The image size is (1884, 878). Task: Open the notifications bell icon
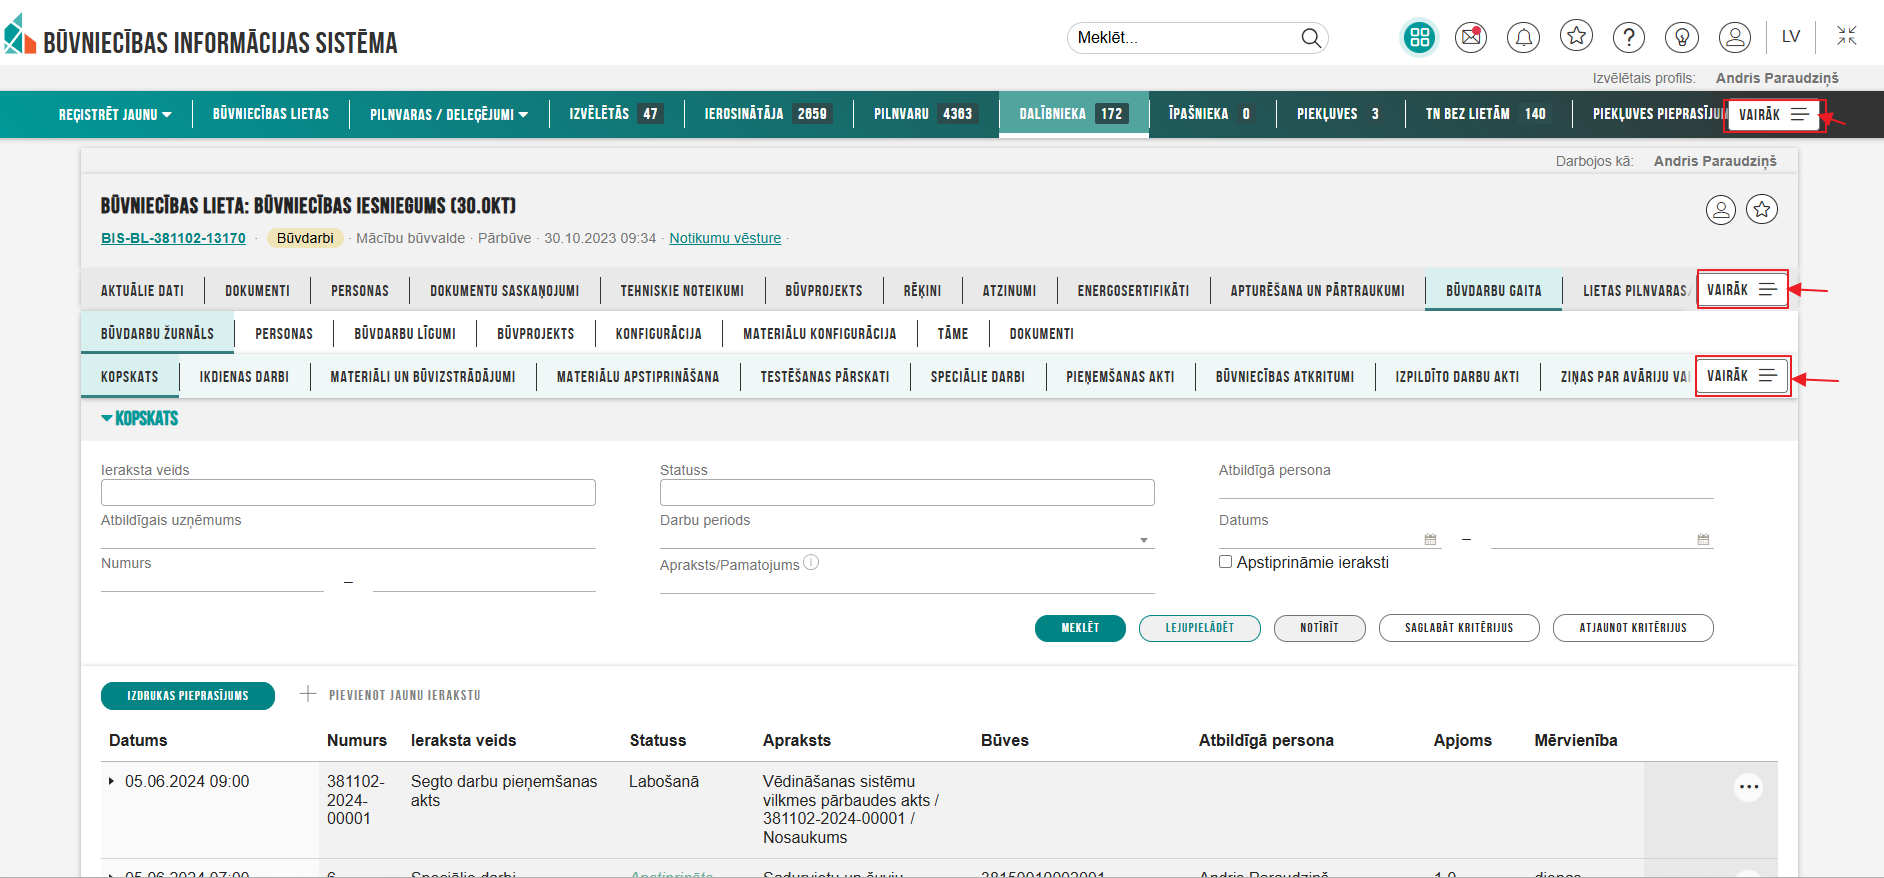[x=1523, y=38]
